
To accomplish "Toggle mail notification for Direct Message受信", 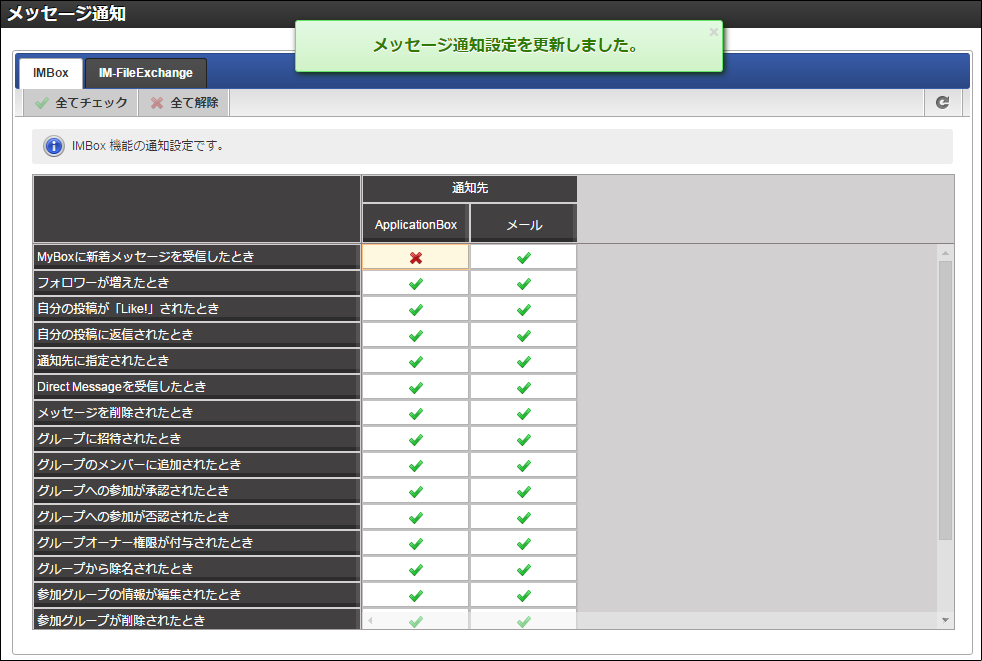I will click(524, 387).
